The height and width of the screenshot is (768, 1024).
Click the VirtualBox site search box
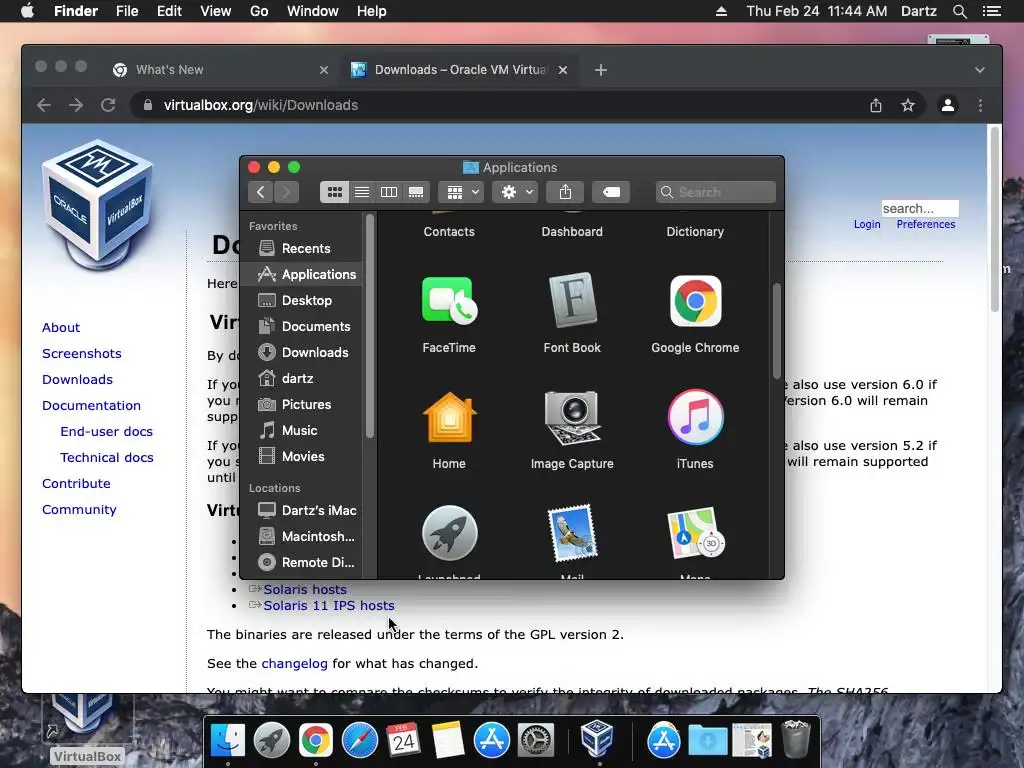point(920,208)
